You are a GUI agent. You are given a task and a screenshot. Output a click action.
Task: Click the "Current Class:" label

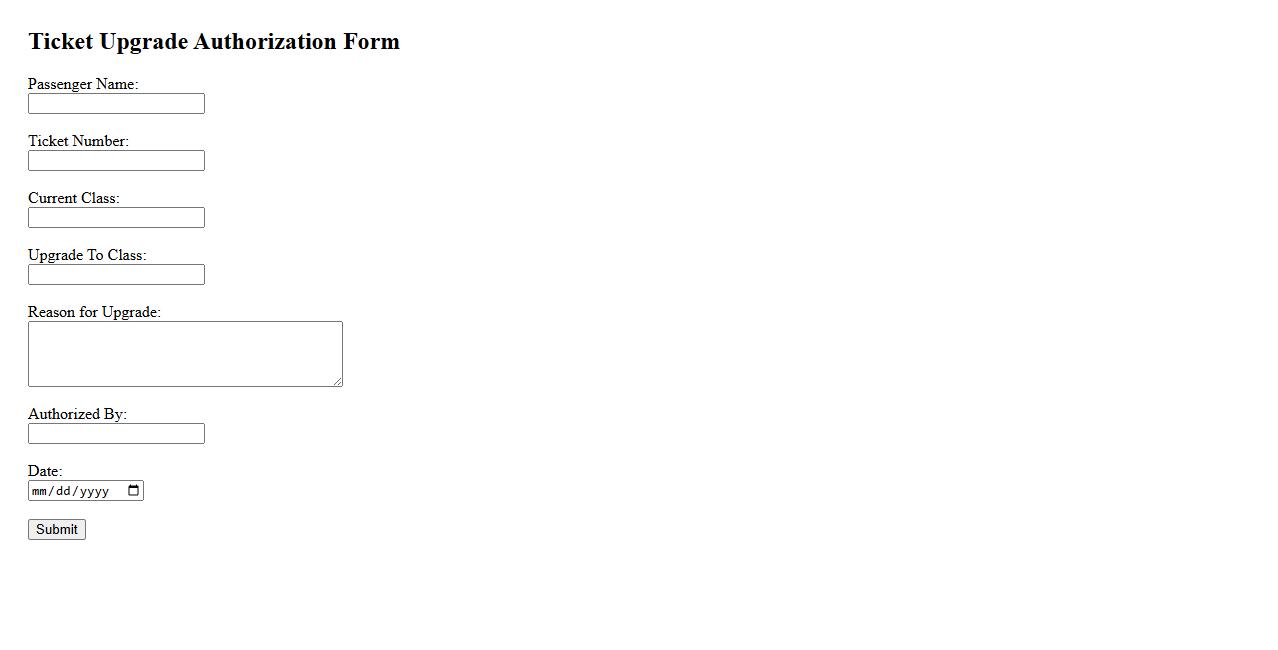tap(74, 199)
